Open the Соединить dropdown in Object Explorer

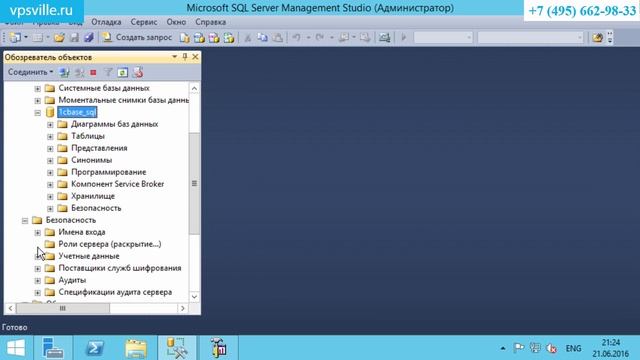(30, 72)
